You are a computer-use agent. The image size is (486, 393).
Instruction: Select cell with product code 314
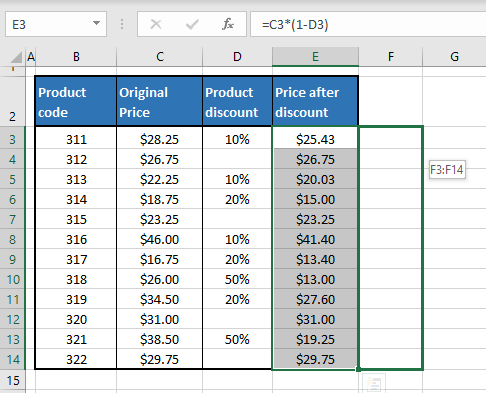point(76,199)
